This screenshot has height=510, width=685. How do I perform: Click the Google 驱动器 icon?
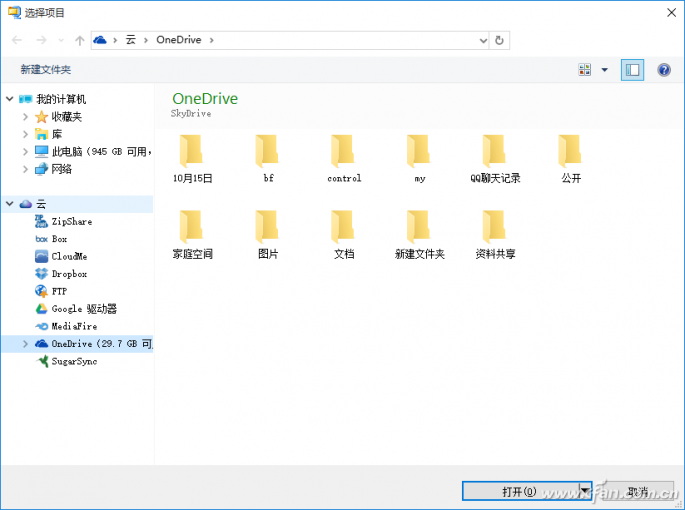(x=41, y=309)
